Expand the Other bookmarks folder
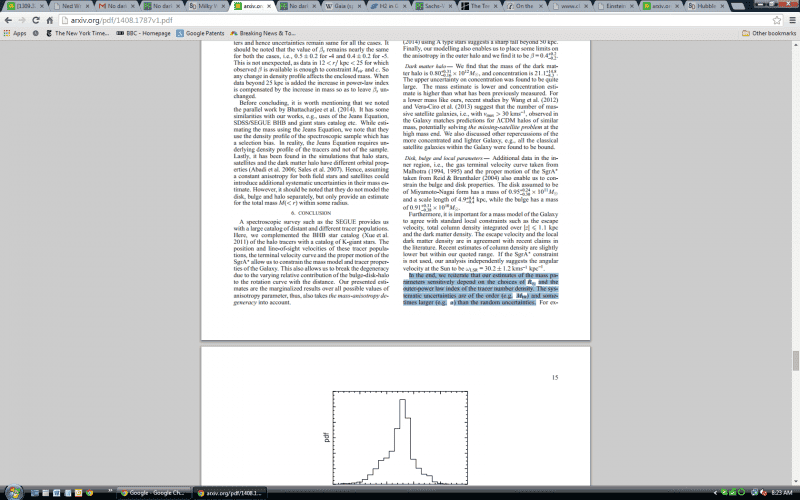 769,33
